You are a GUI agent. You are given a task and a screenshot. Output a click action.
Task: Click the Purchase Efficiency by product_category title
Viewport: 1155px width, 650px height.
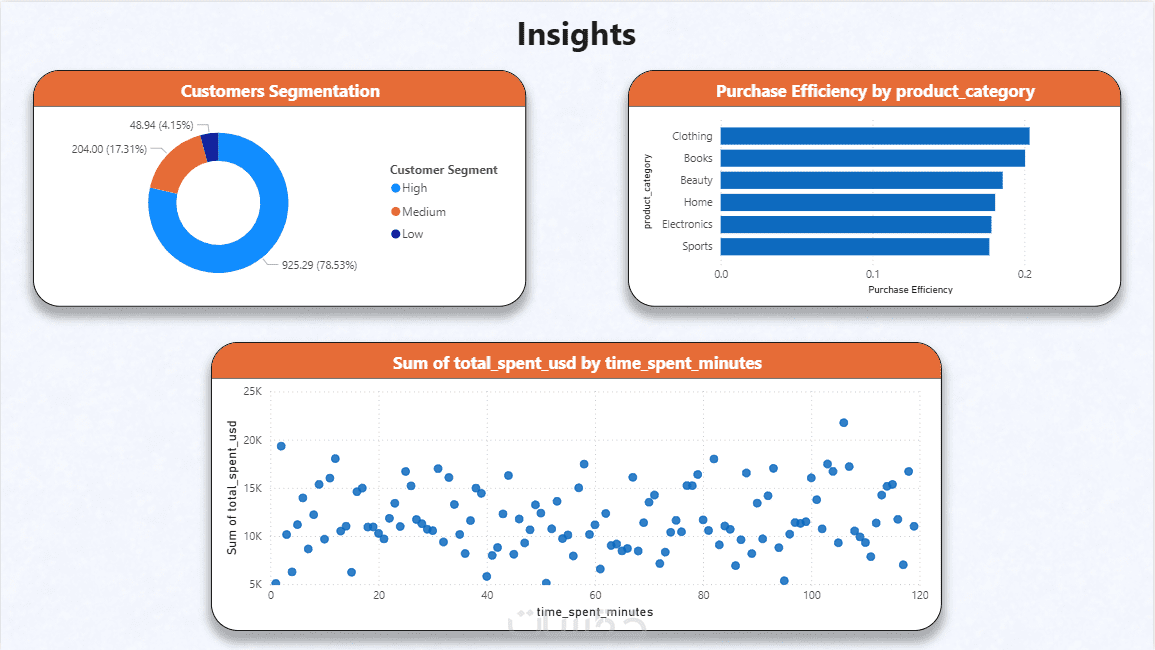click(x=875, y=91)
